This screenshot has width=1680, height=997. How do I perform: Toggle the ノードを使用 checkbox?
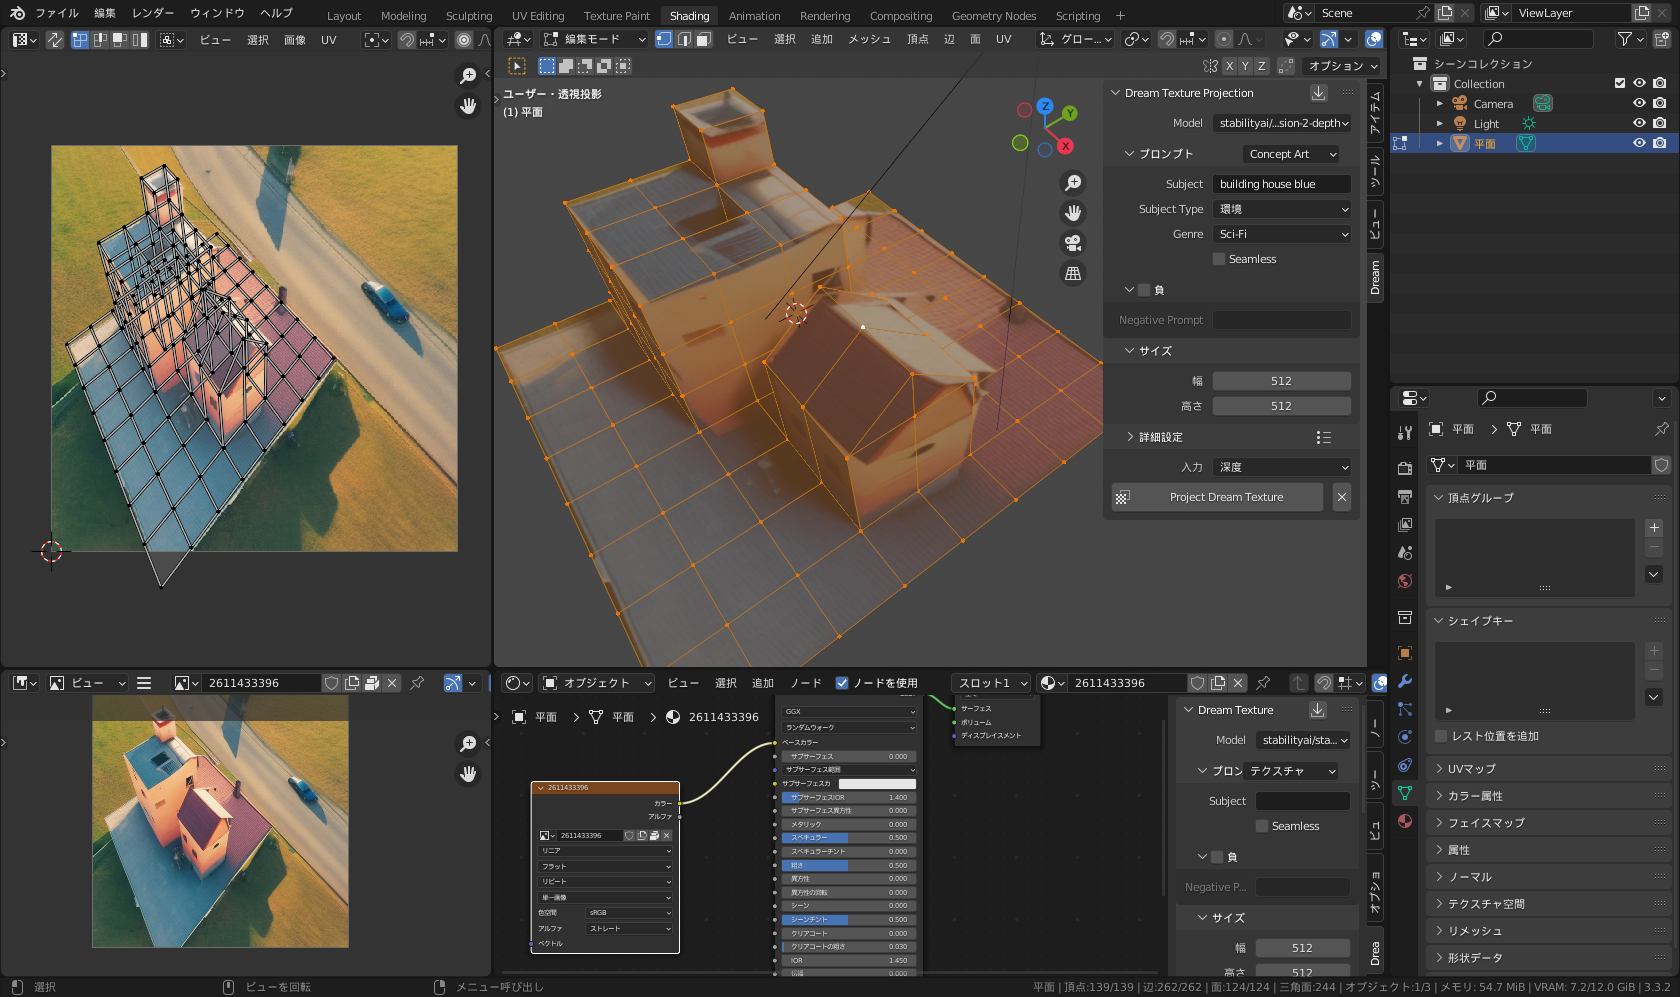click(x=842, y=683)
